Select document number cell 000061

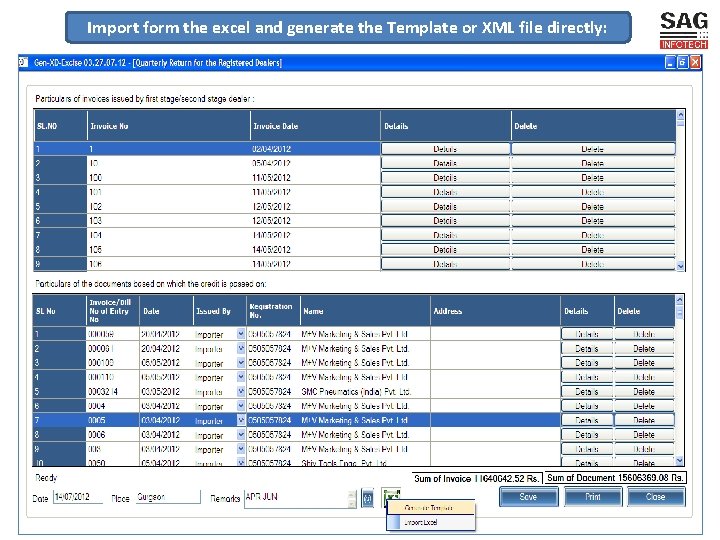tap(113, 349)
